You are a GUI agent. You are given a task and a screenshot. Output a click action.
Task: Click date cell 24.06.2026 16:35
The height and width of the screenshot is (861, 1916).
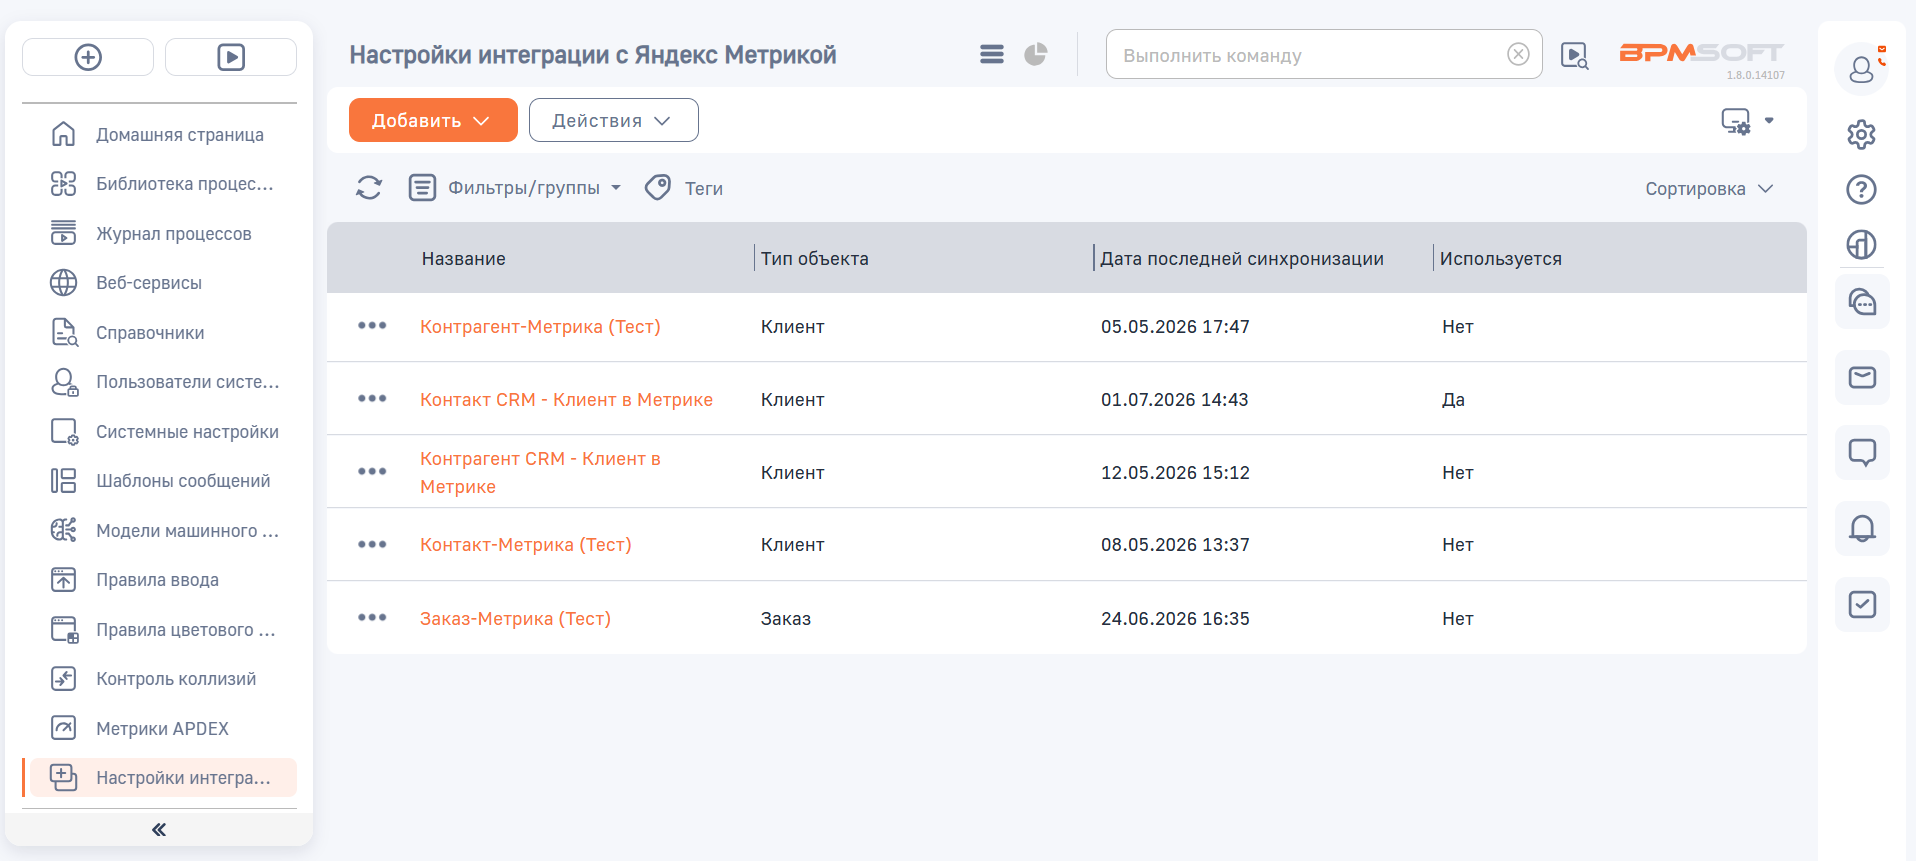[x=1175, y=619]
